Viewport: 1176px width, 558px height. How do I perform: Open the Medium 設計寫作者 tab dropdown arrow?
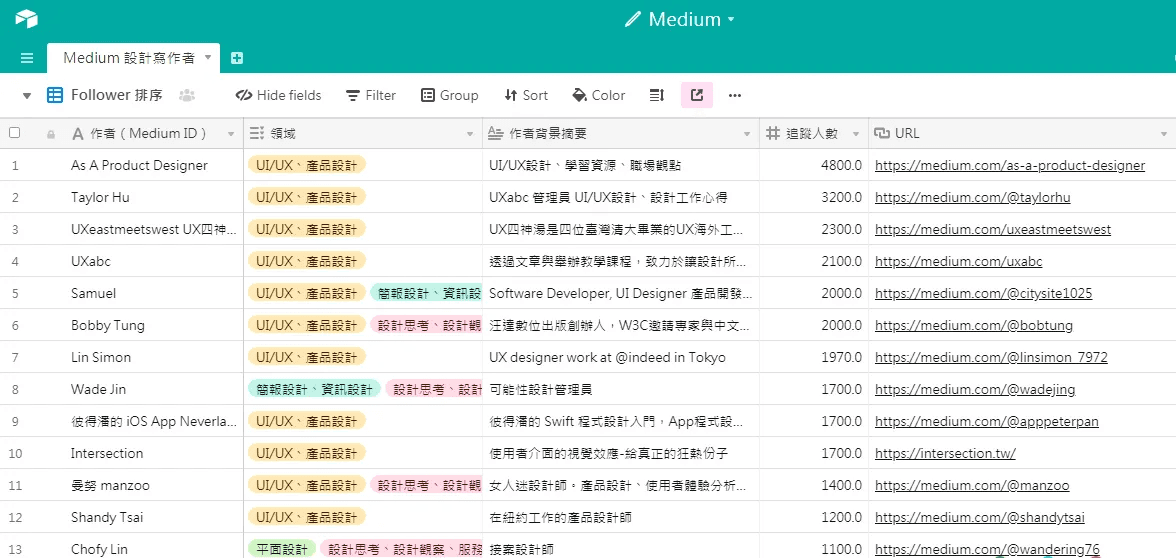[x=208, y=57]
